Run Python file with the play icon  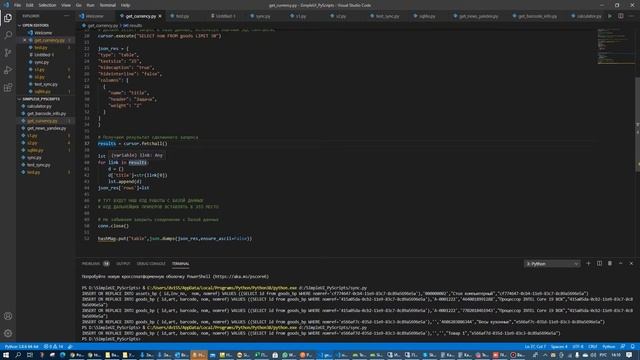(x=610, y=16)
